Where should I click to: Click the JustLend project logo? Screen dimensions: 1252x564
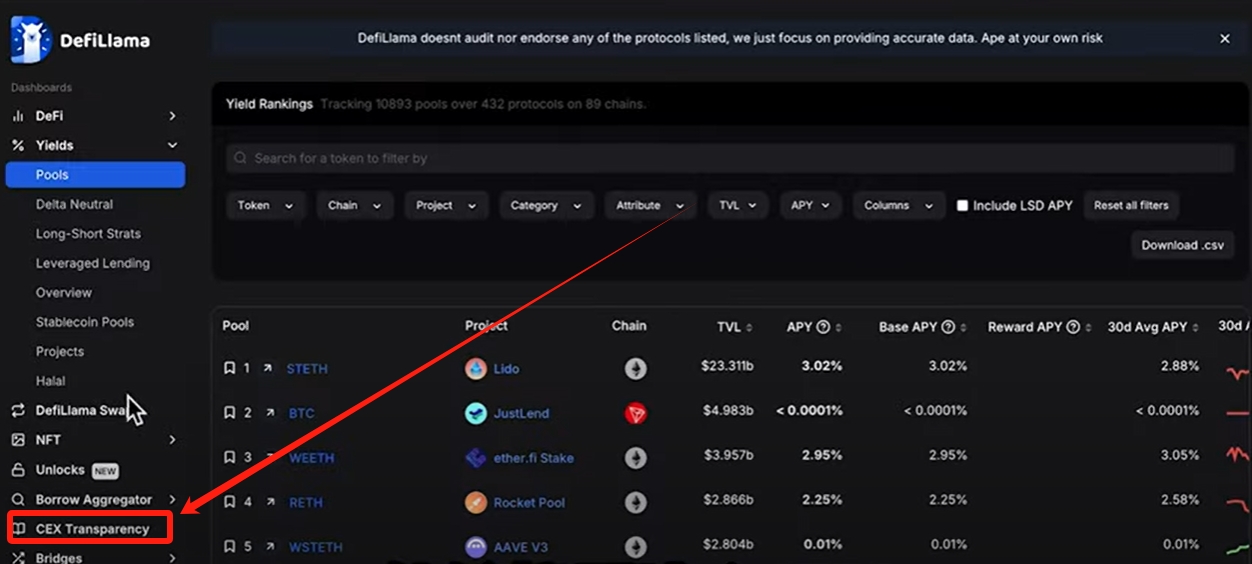pyautogui.click(x=476, y=413)
